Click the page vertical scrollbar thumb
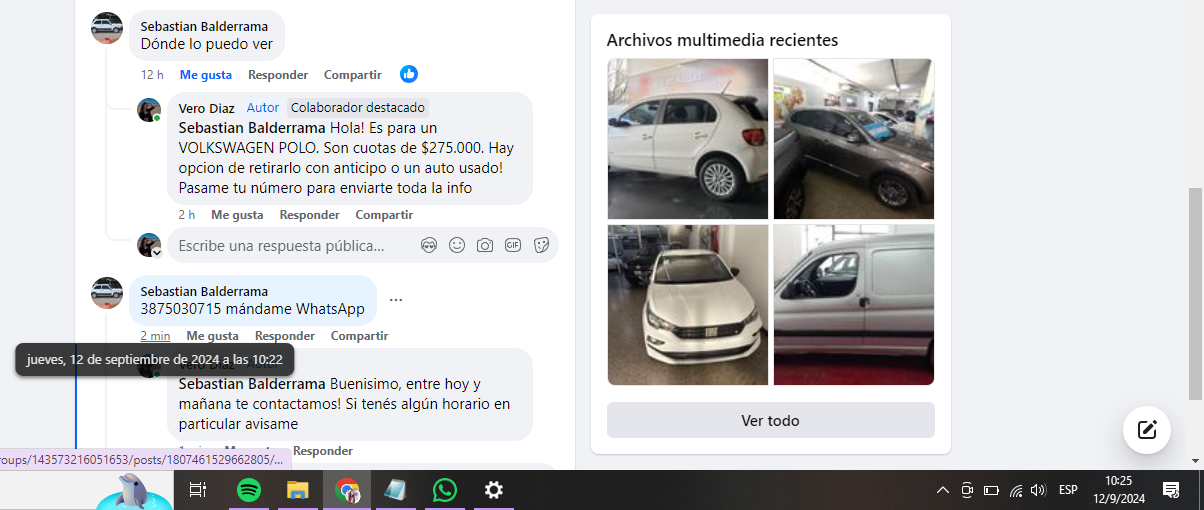1204x510 pixels. pos(1195,294)
